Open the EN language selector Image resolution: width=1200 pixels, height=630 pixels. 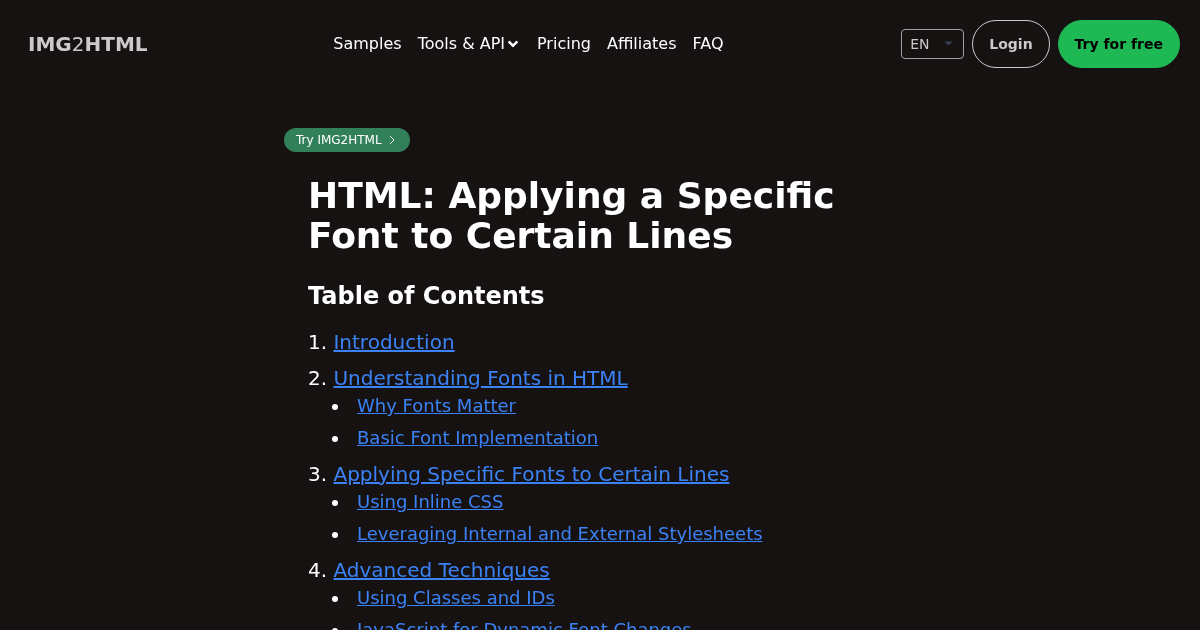pos(931,44)
